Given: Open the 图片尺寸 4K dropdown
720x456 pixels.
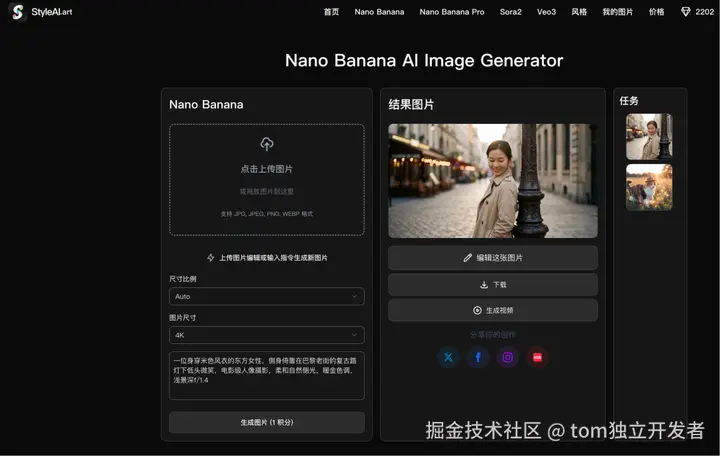Looking at the screenshot, I should click(267, 335).
